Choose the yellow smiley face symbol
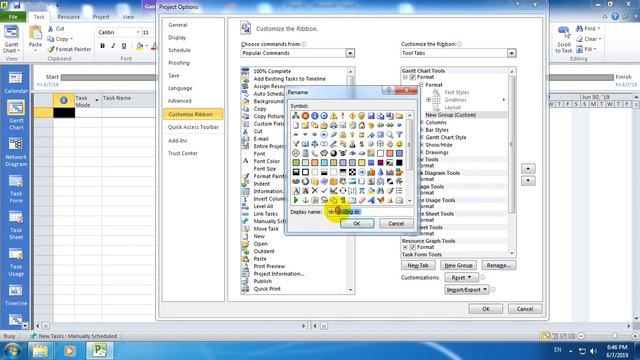This screenshot has height=360, width=640. pyautogui.click(x=399, y=144)
